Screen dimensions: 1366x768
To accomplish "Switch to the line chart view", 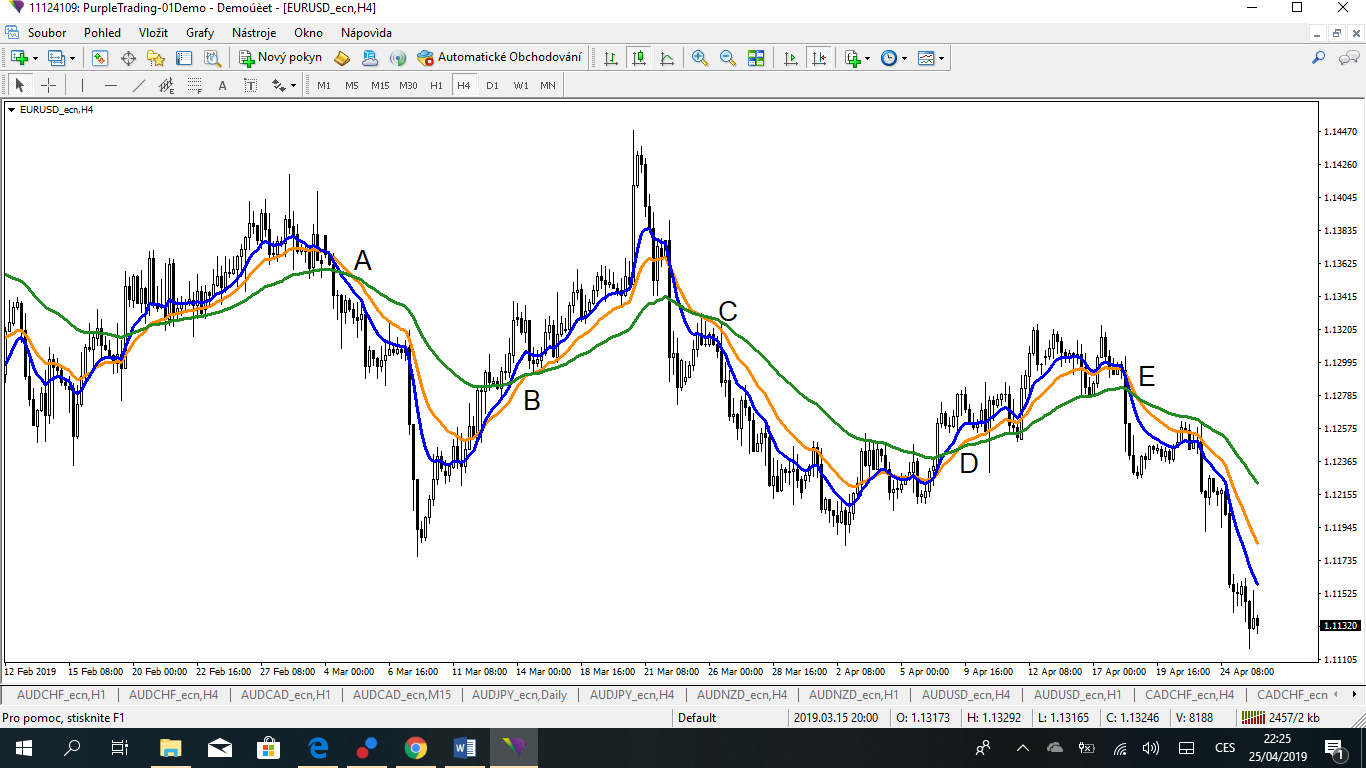I will pos(667,58).
